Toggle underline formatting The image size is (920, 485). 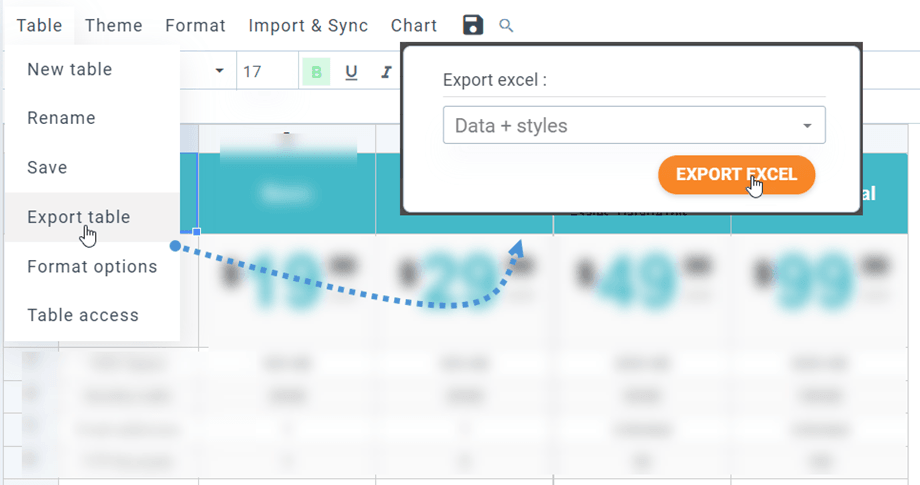(x=351, y=72)
